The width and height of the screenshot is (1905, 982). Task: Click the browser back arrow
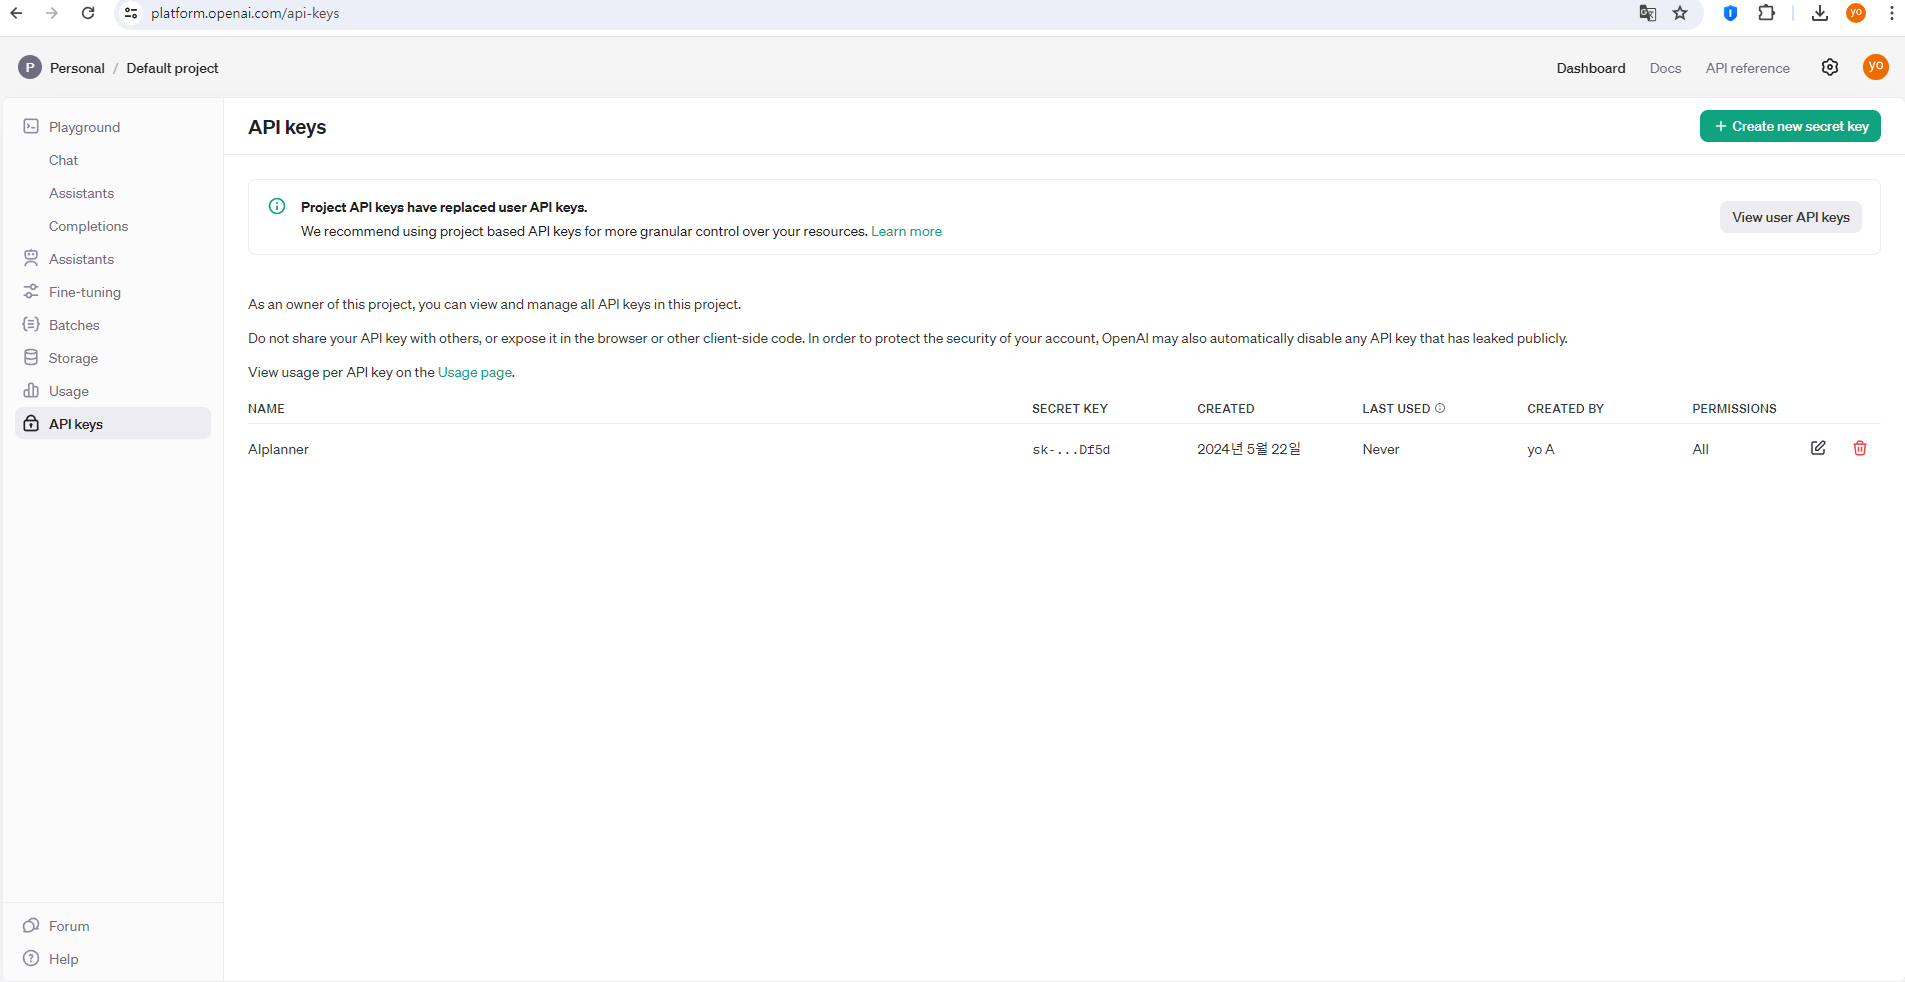(x=16, y=13)
